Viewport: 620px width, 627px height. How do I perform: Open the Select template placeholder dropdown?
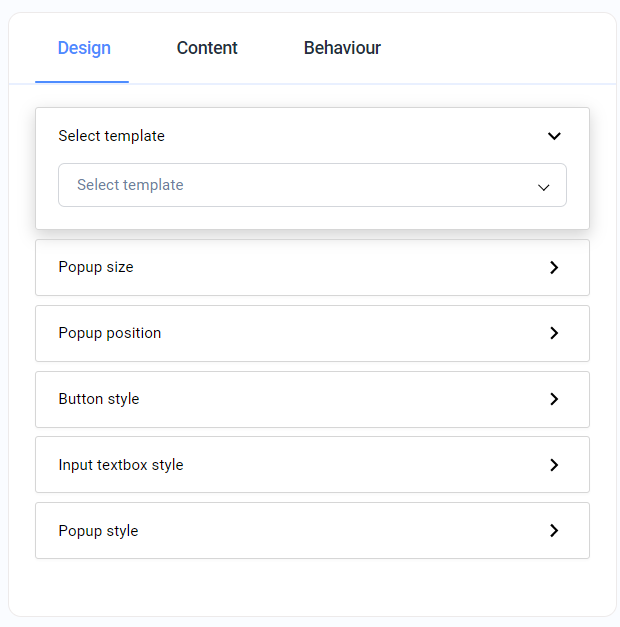pyautogui.click(x=130, y=185)
